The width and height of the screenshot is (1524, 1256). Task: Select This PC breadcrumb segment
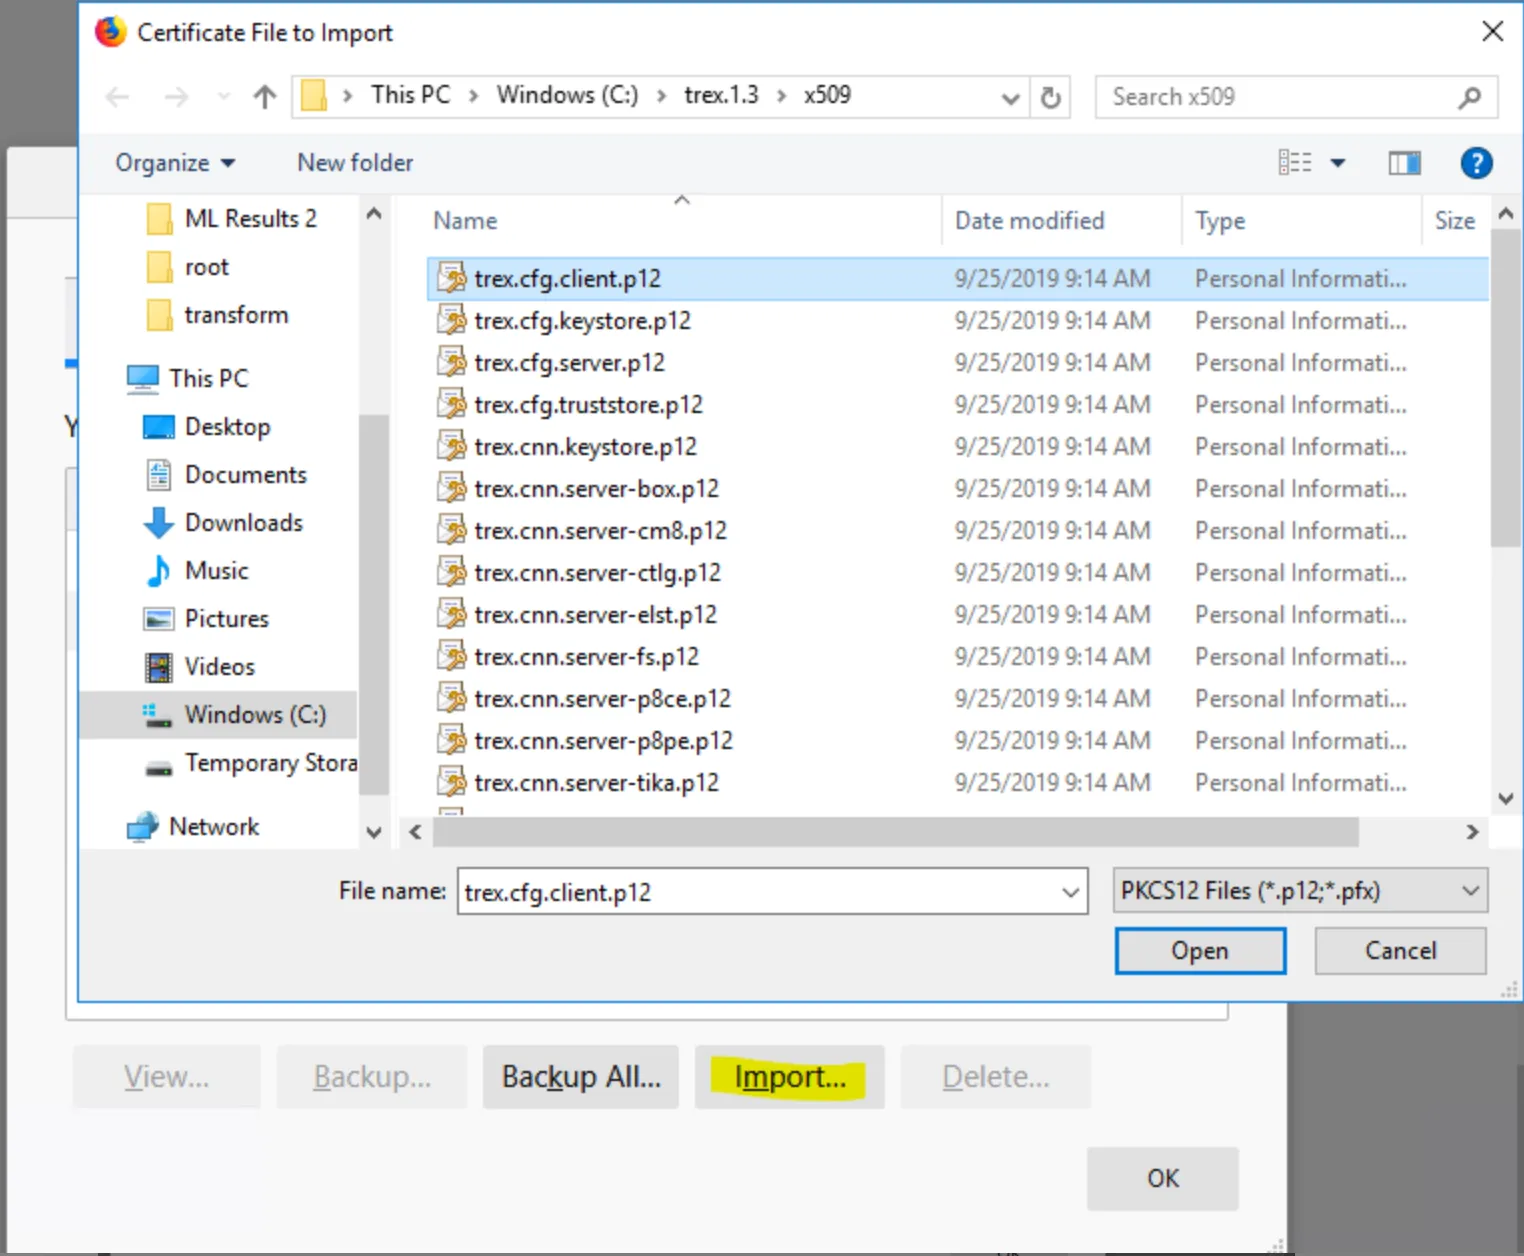click(x=410, y=95)
